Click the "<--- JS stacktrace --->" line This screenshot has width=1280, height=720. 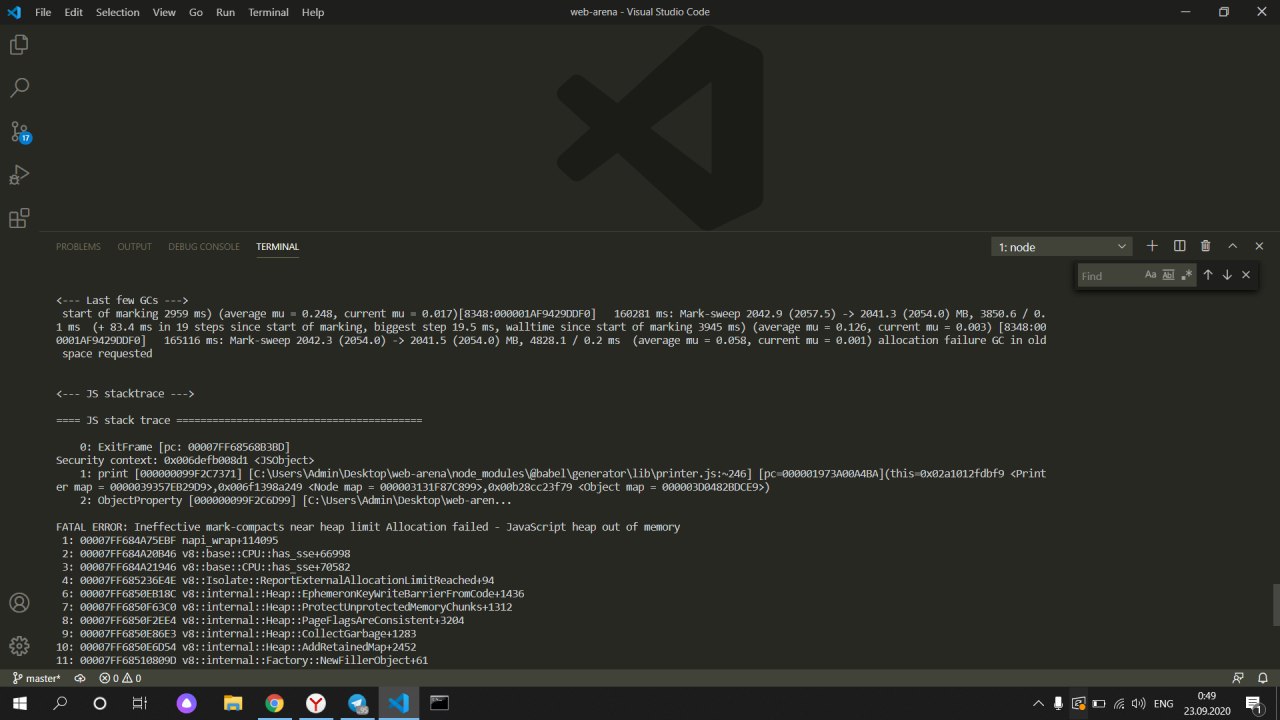coord(125,393)
